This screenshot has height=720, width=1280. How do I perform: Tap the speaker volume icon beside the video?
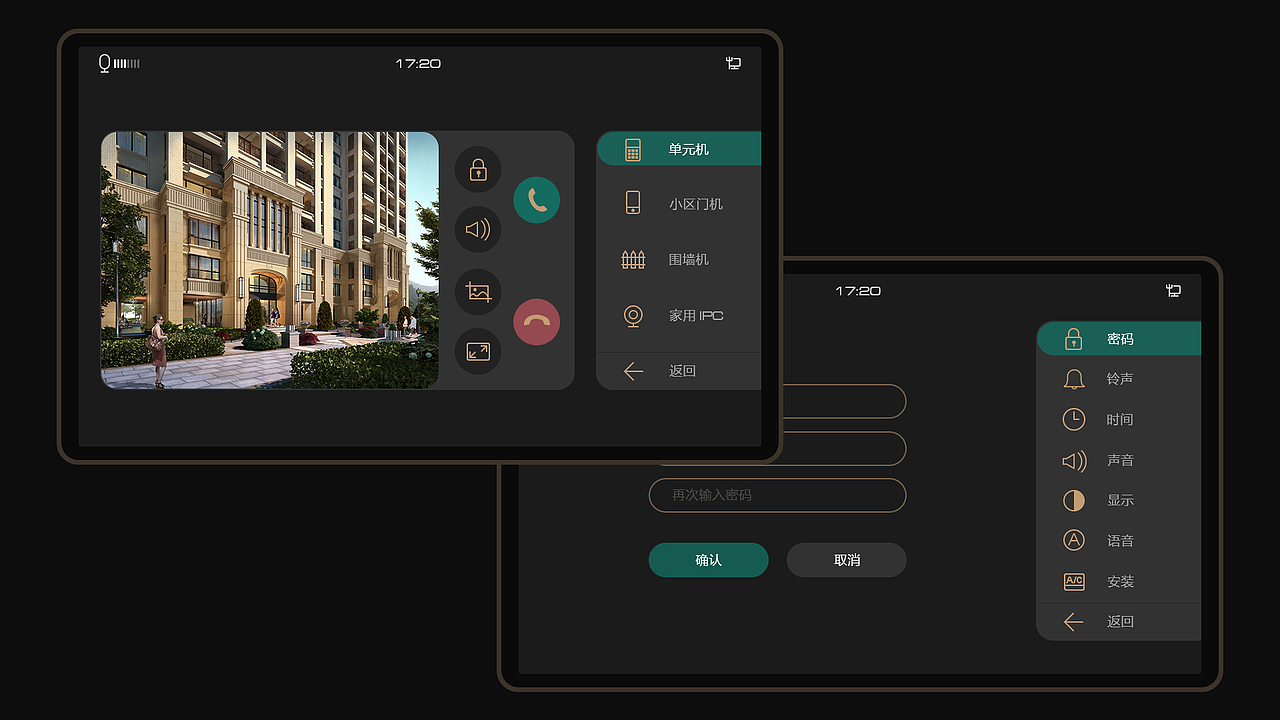478,229
